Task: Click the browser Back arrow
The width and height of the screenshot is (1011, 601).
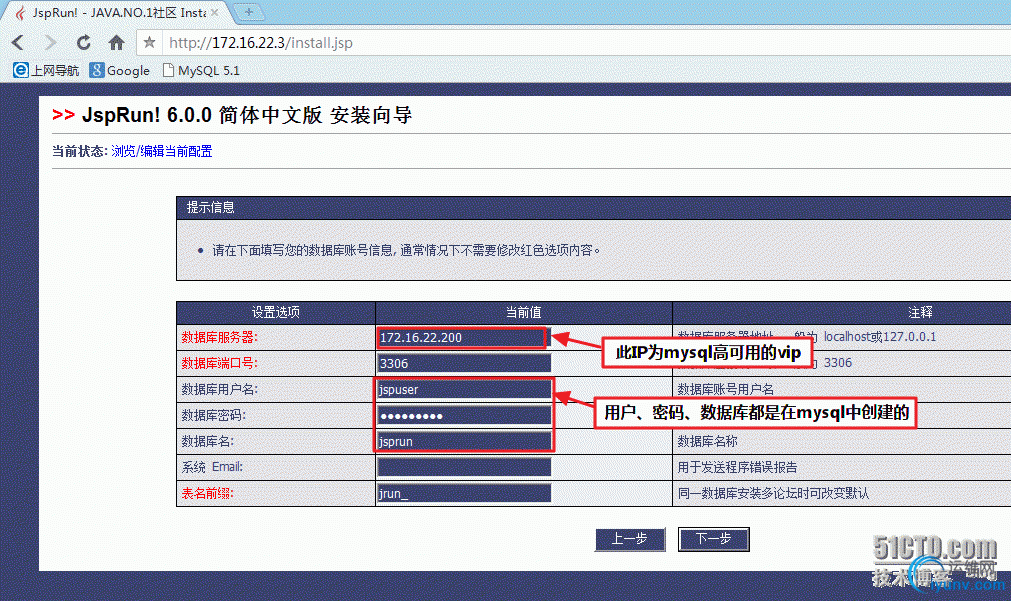Action: [18, 43]
